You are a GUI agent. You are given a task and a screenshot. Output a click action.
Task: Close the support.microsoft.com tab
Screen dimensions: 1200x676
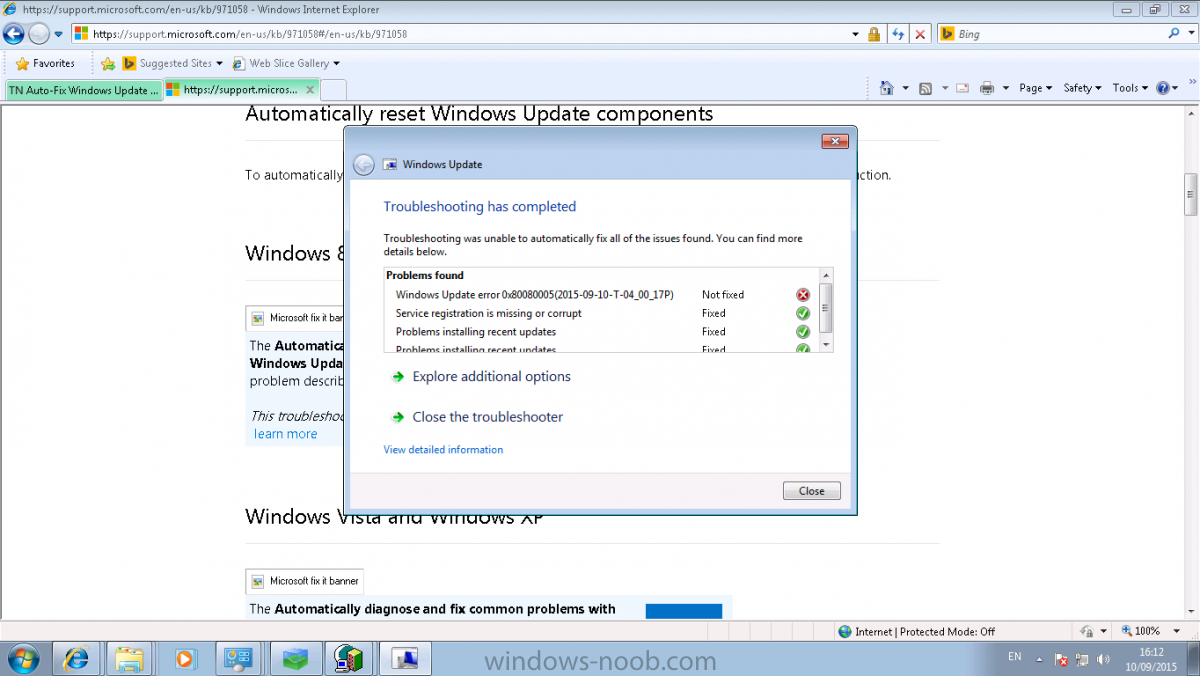pyautogui.click(x=310, y=89)
